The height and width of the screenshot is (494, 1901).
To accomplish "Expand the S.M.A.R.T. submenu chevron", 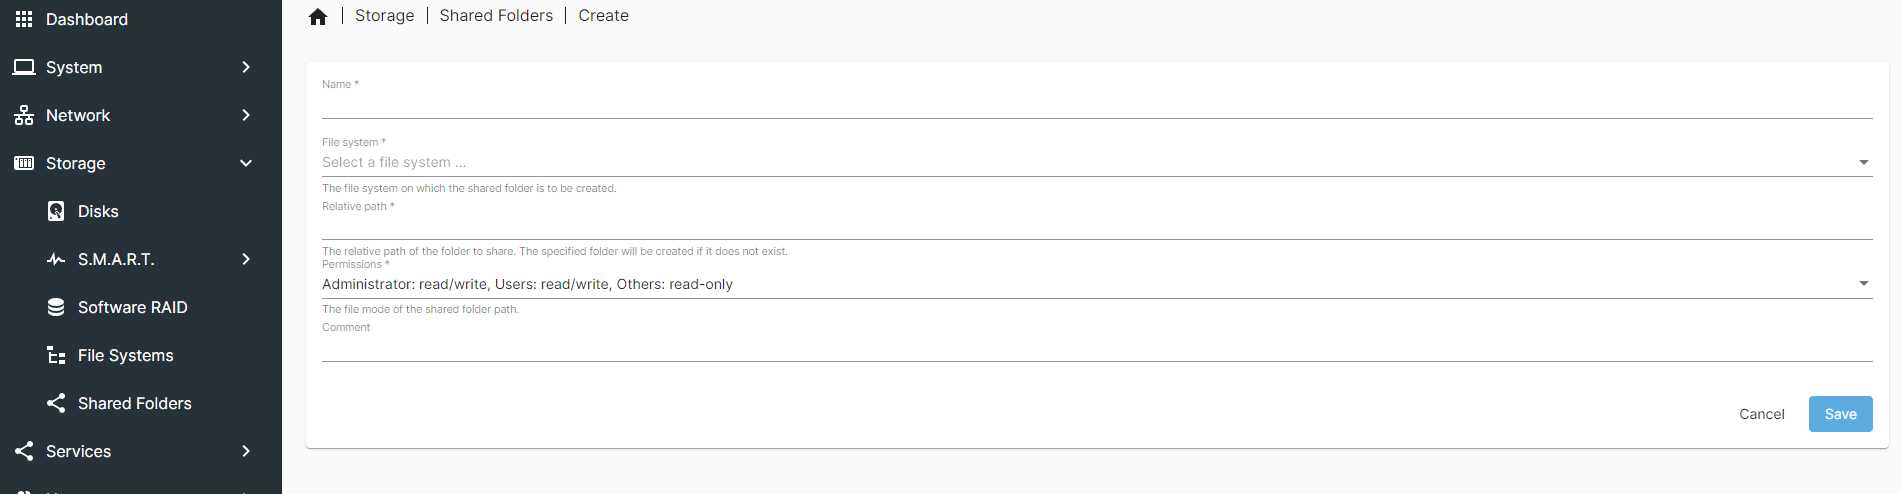I will click(246, 259).
